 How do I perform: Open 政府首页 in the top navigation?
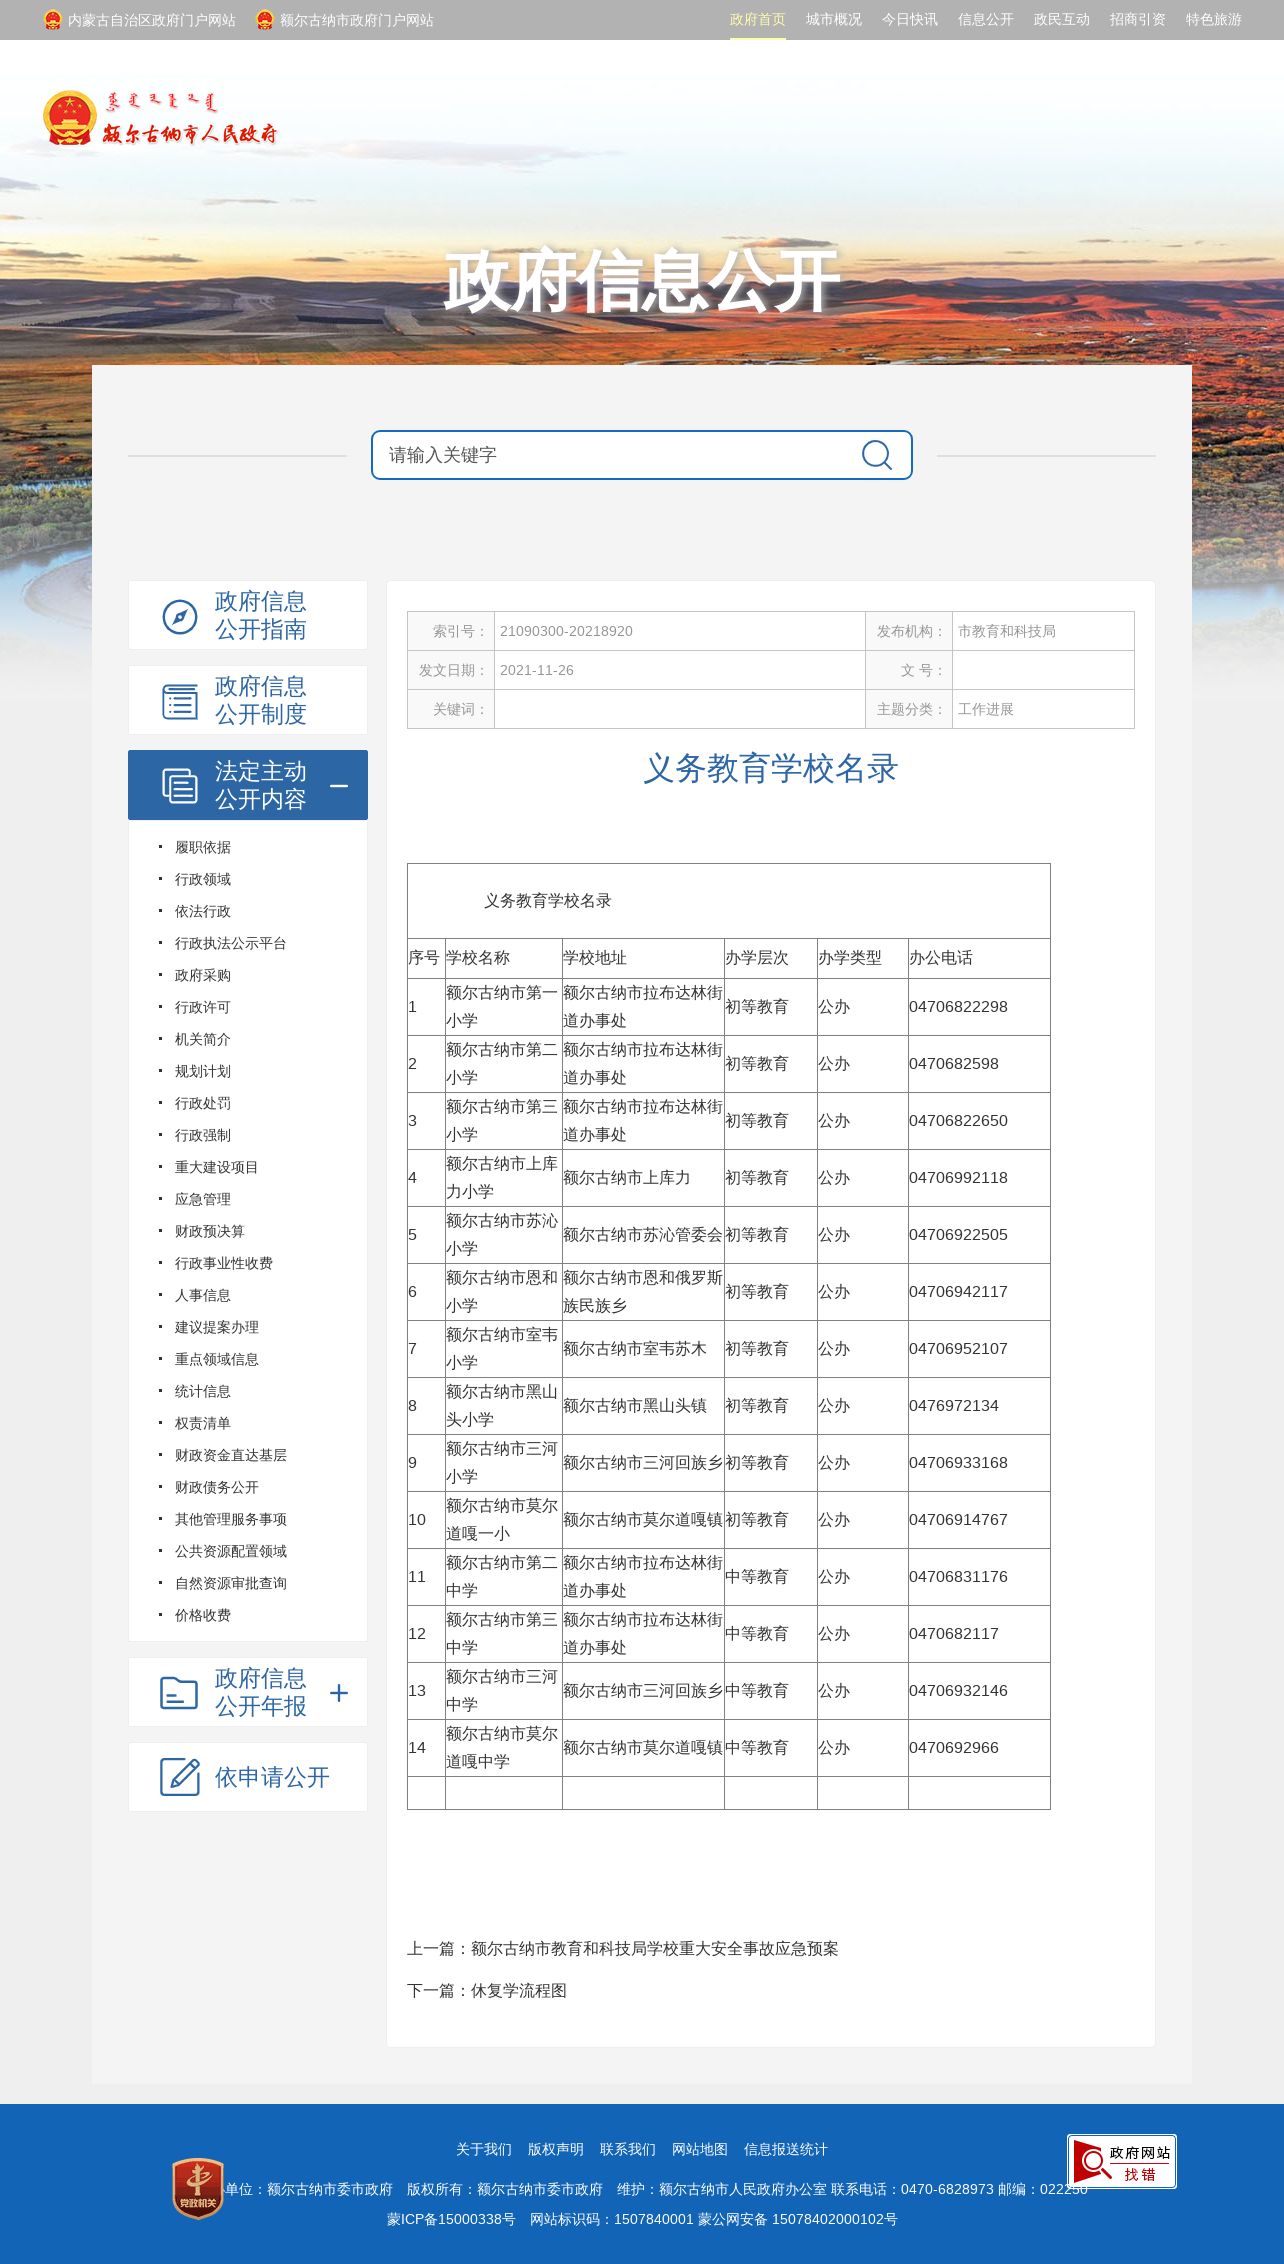(x=758, y=20)
